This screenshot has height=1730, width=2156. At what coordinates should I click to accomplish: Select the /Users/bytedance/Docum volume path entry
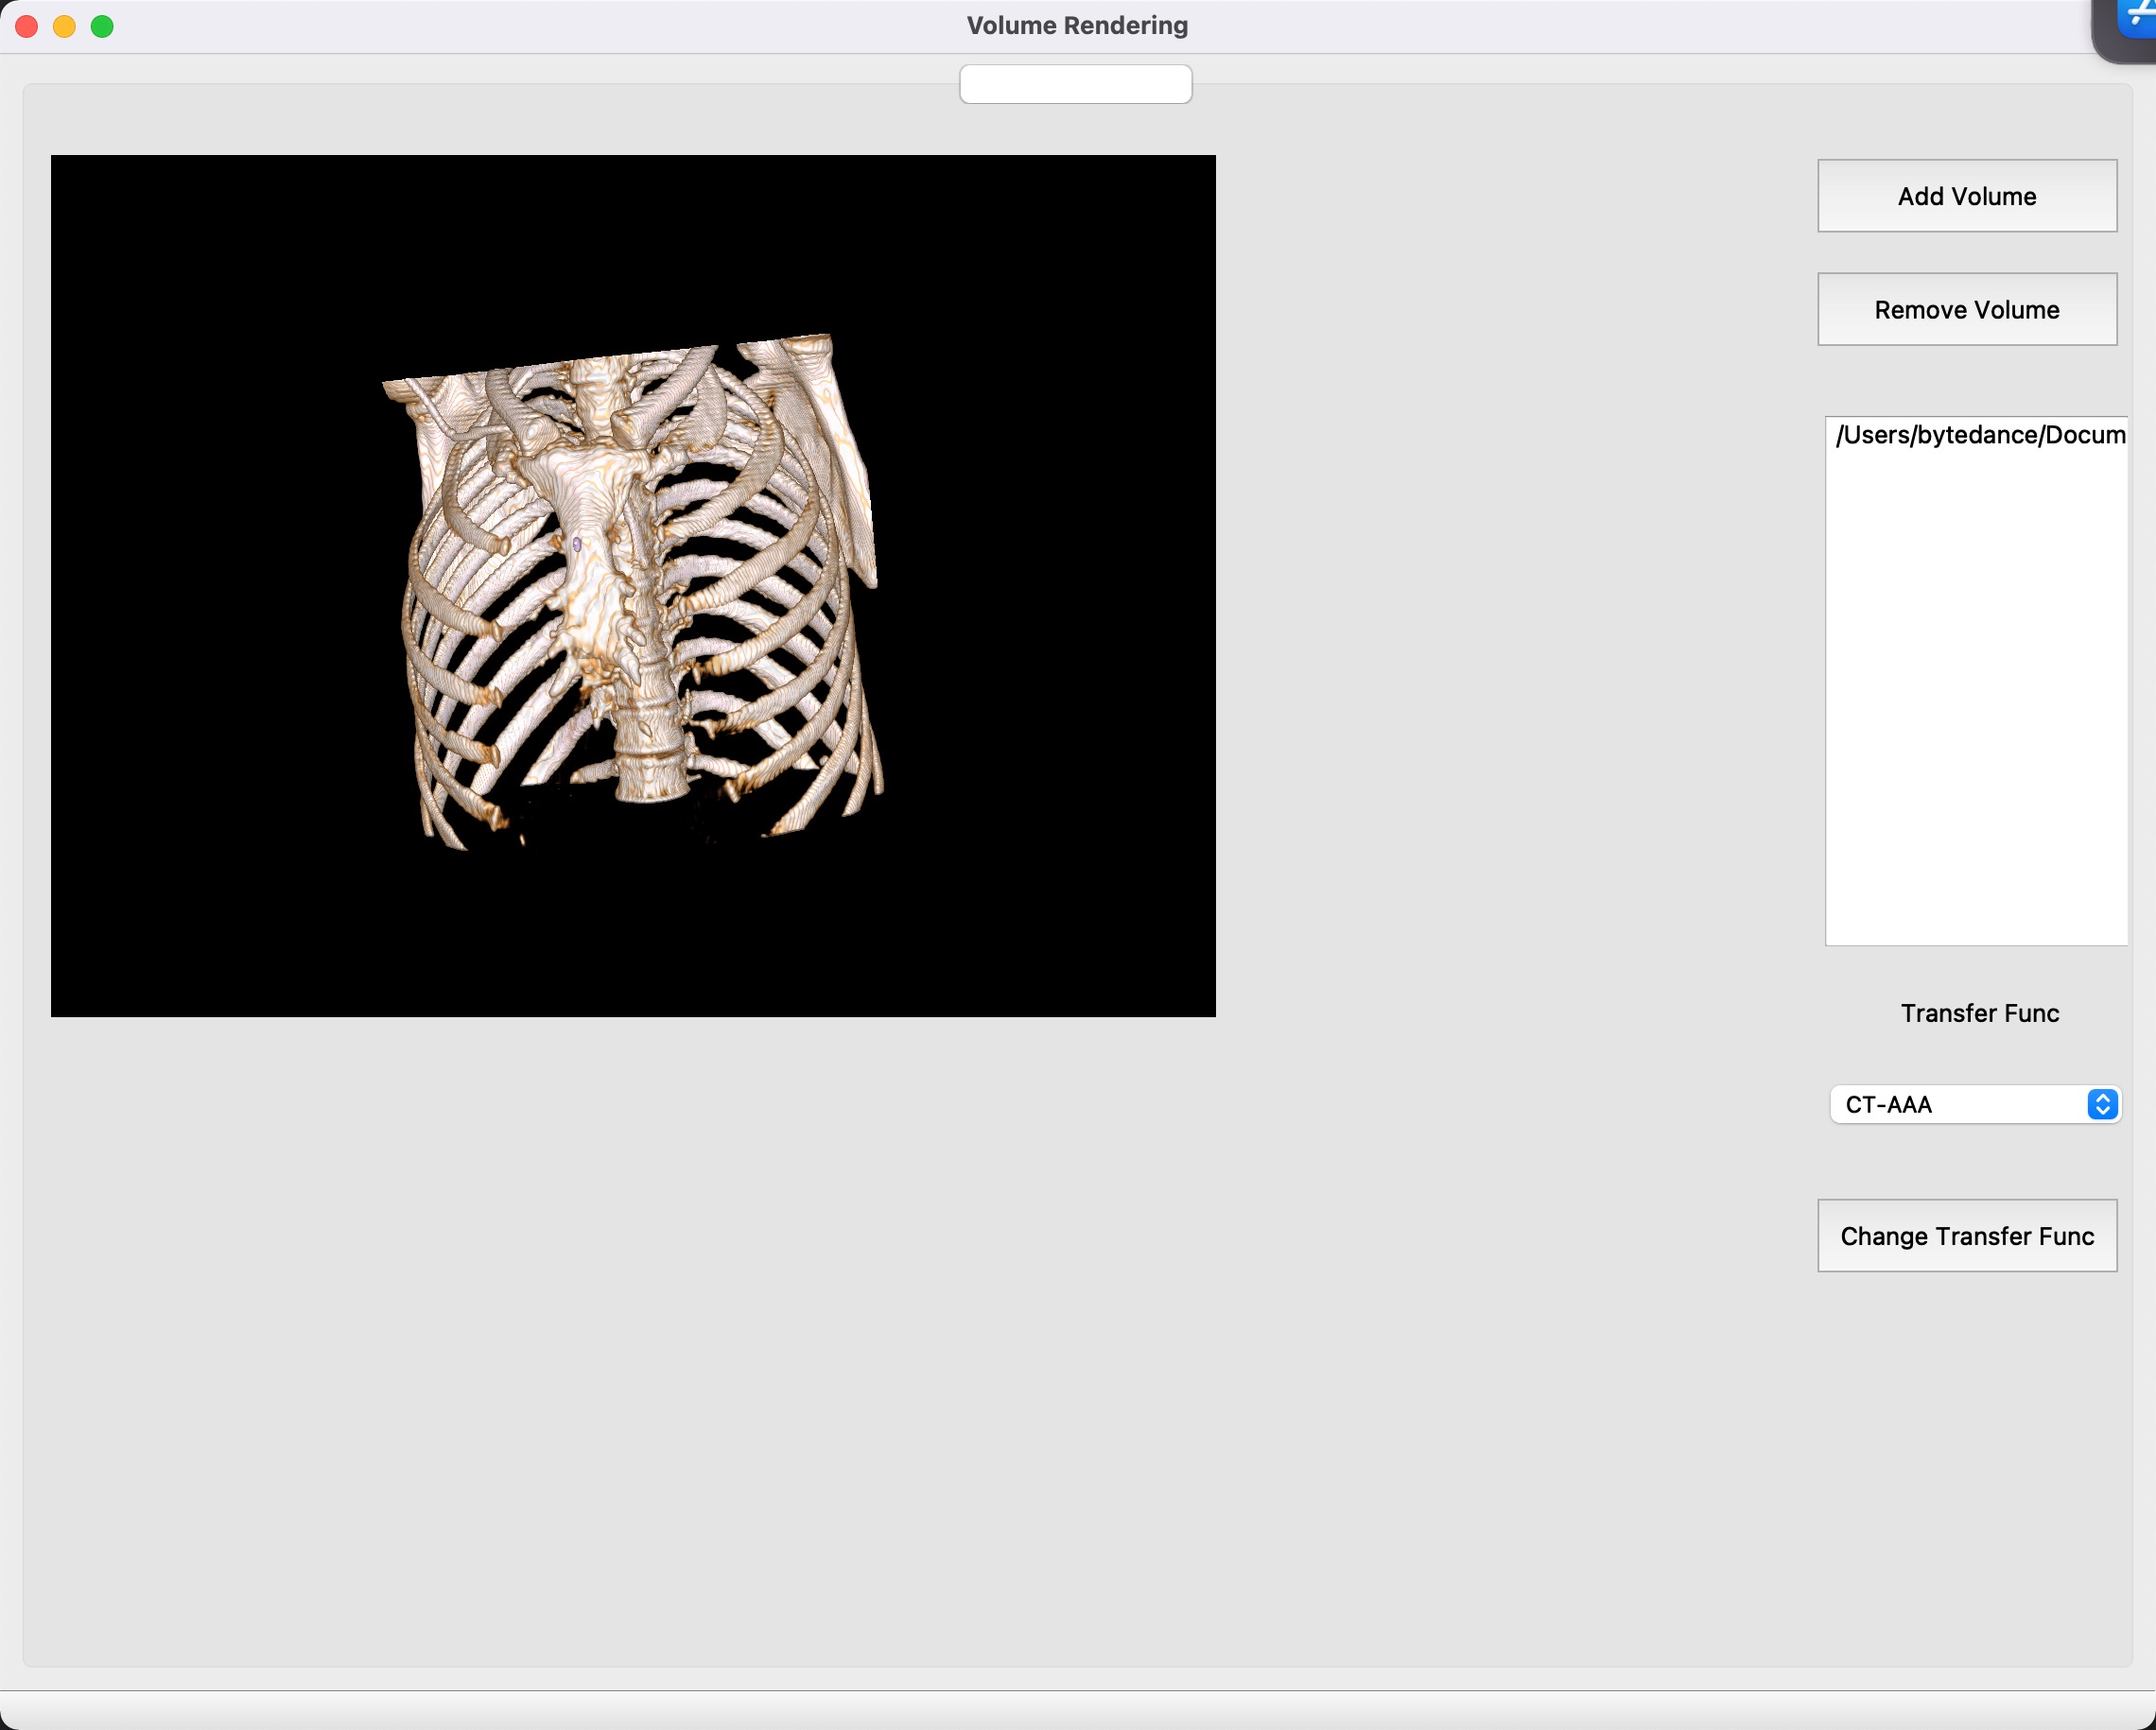1979,435
